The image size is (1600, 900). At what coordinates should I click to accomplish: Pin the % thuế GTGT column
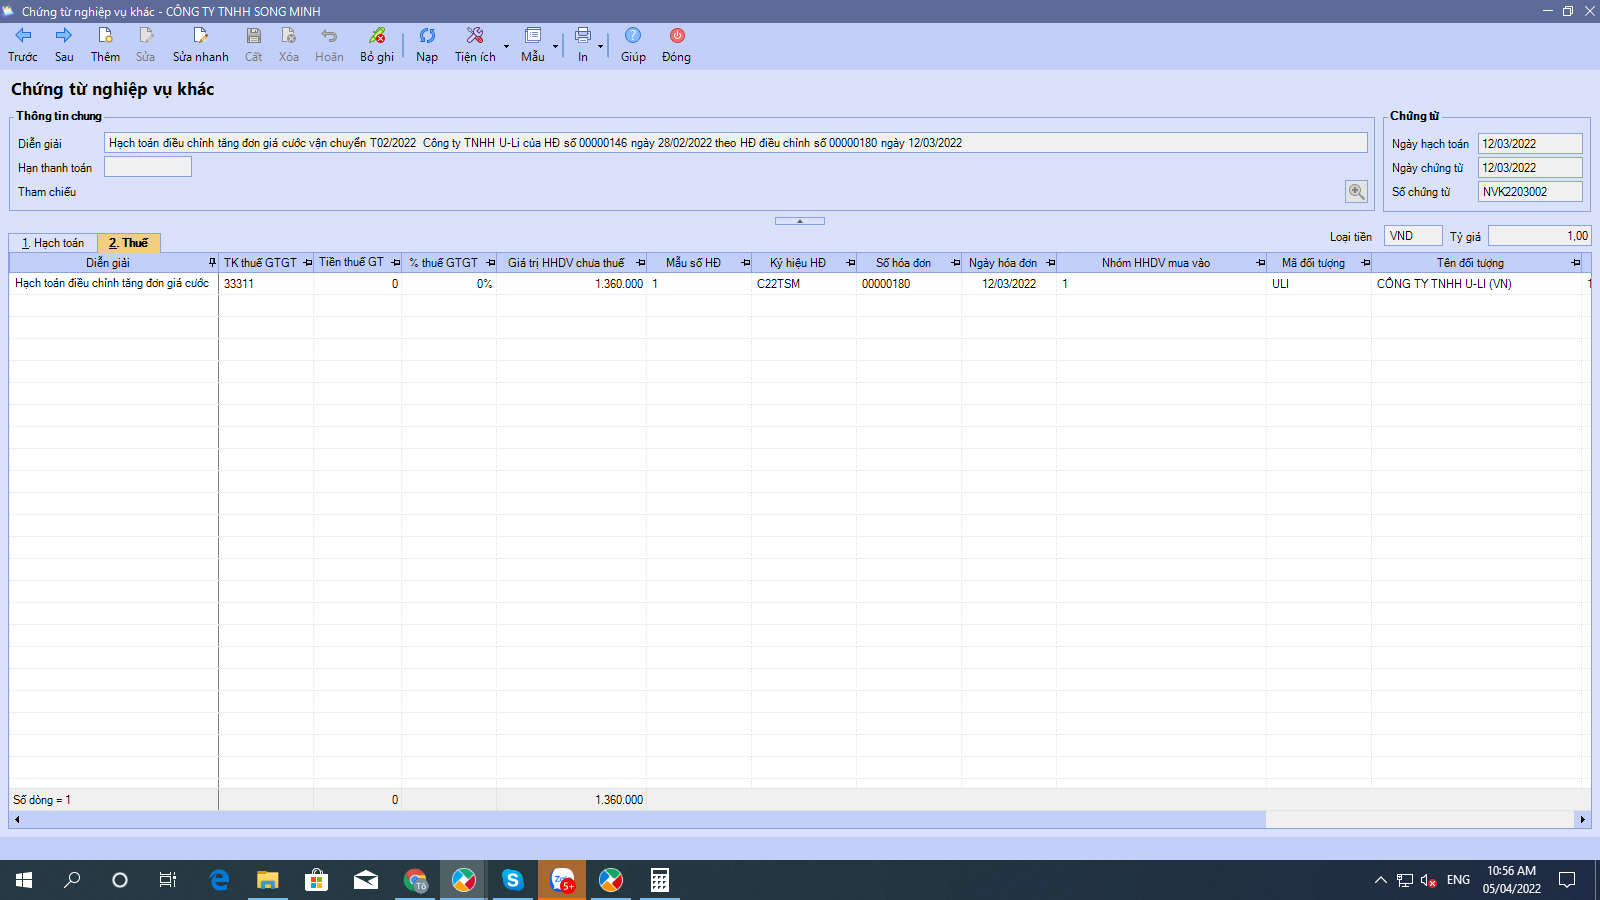point(490,263)
